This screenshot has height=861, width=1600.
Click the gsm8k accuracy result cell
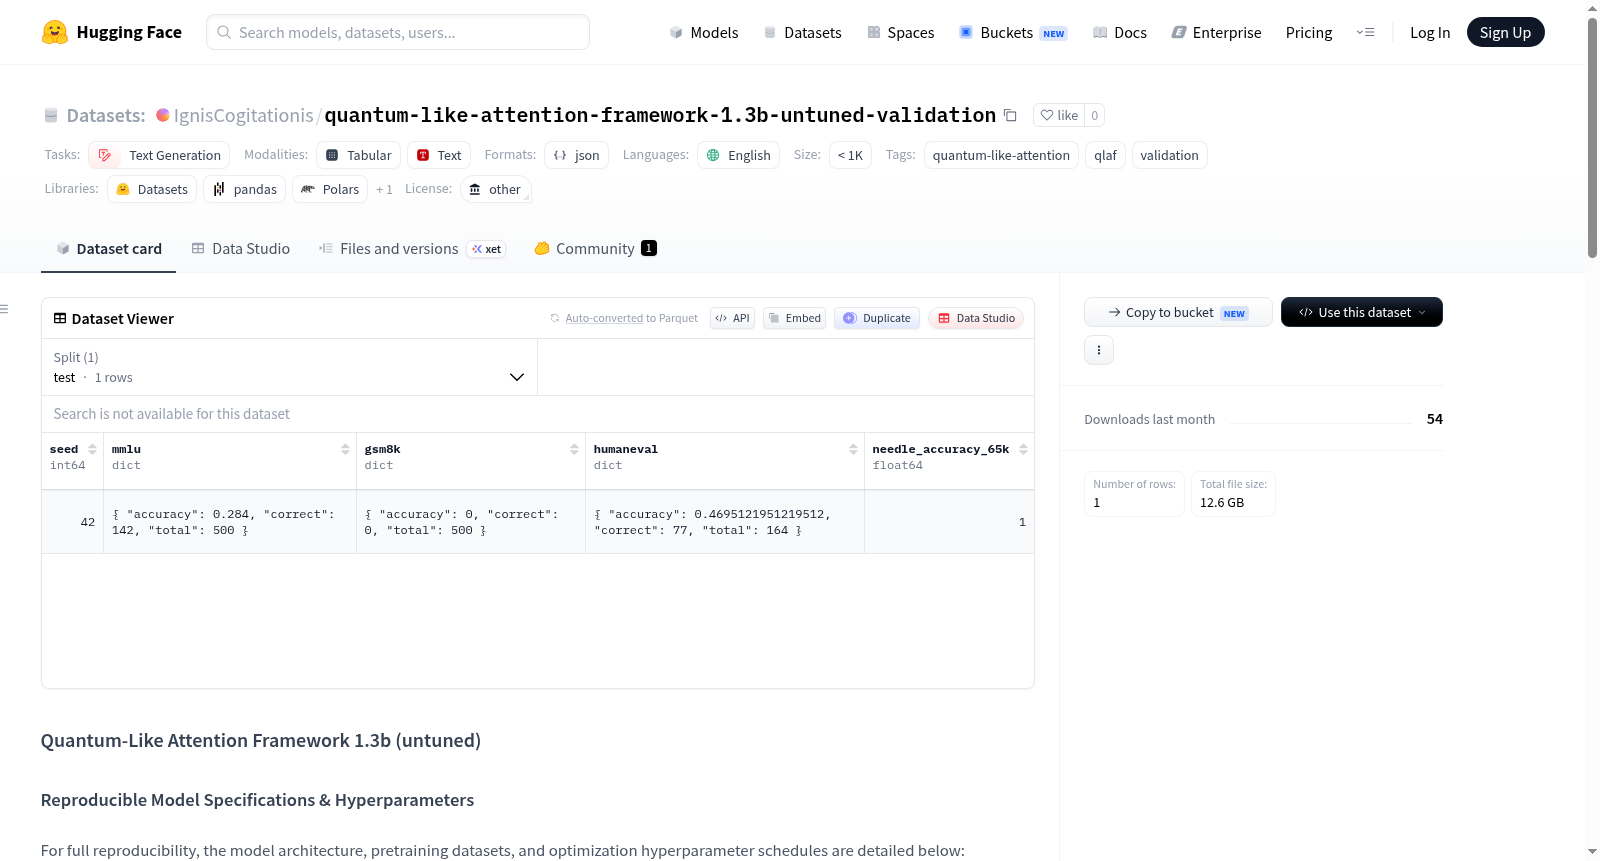coord(471,522)
